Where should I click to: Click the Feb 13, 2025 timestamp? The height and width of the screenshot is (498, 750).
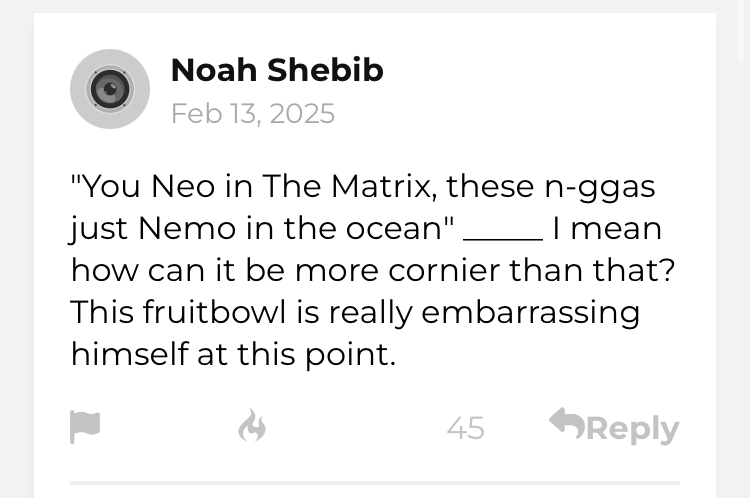[x=252, y=113]
